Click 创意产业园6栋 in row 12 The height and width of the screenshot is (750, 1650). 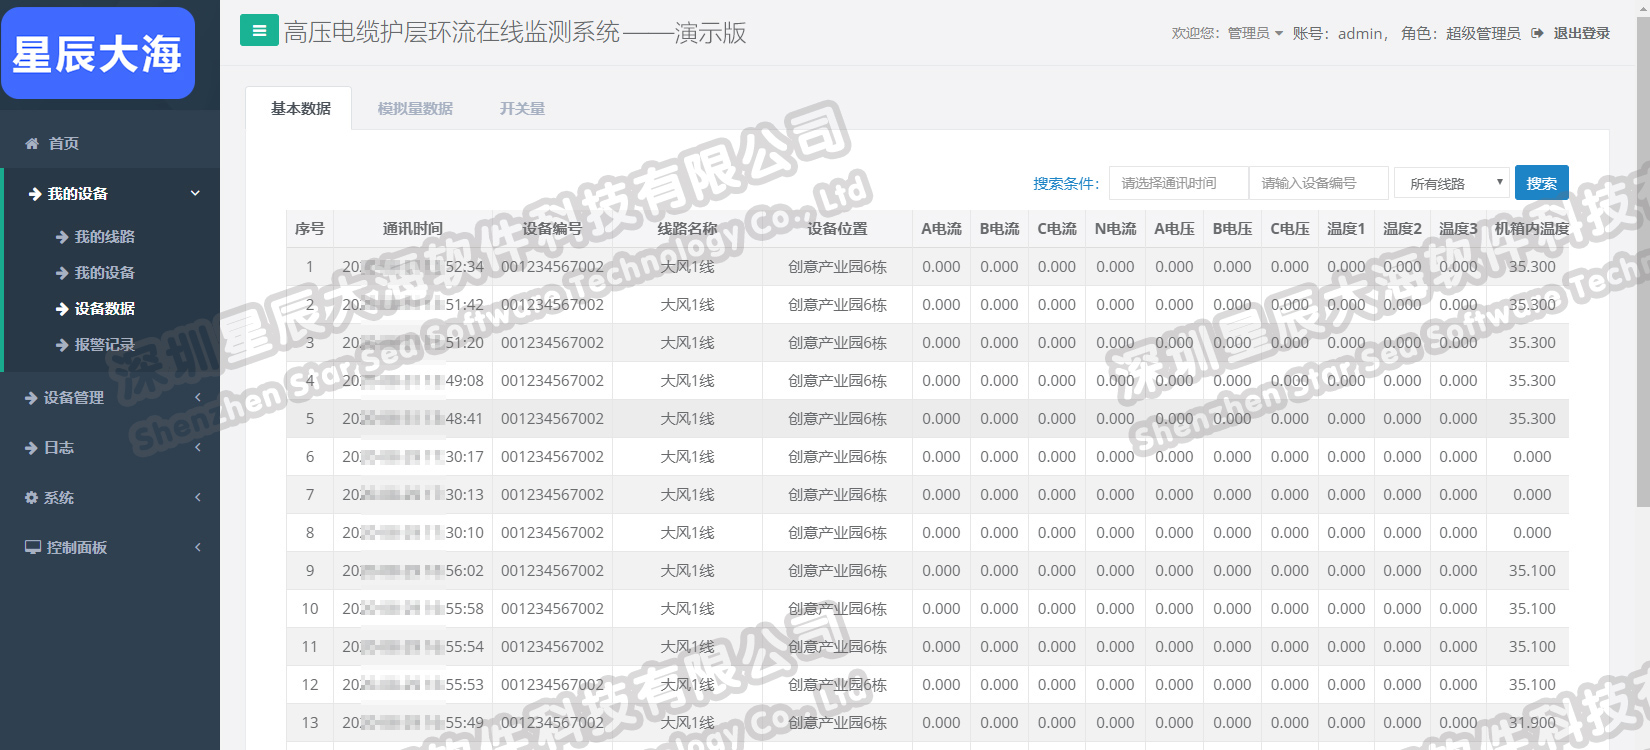(837, 685)
